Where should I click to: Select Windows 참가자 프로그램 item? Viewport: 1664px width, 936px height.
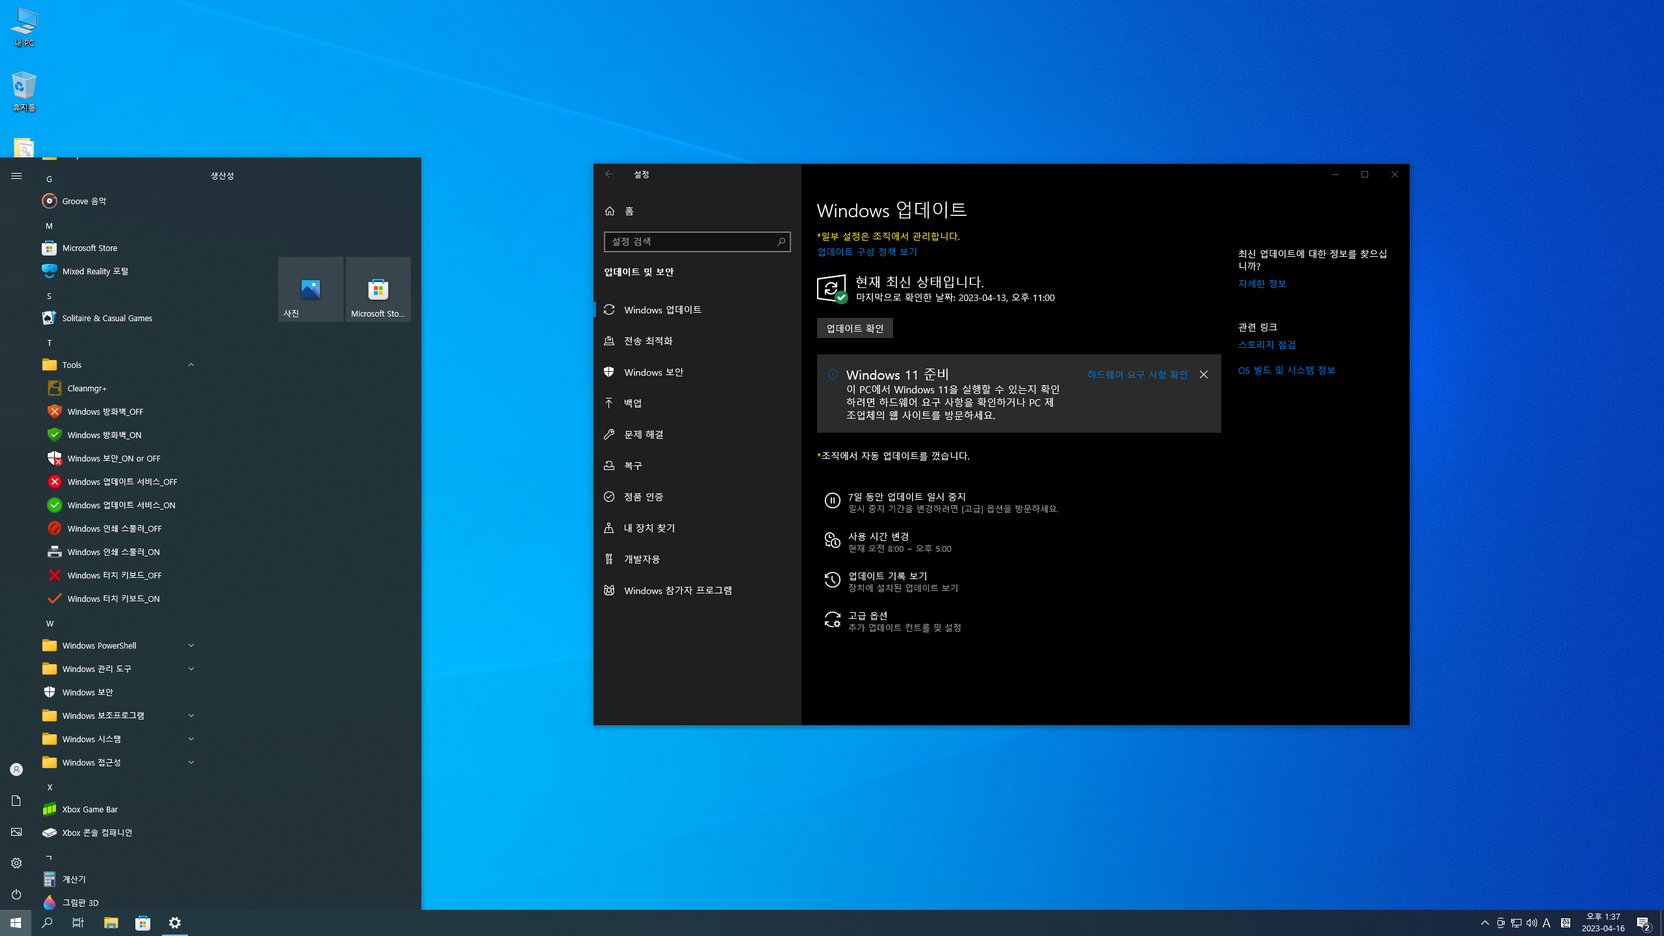[697, 590]
